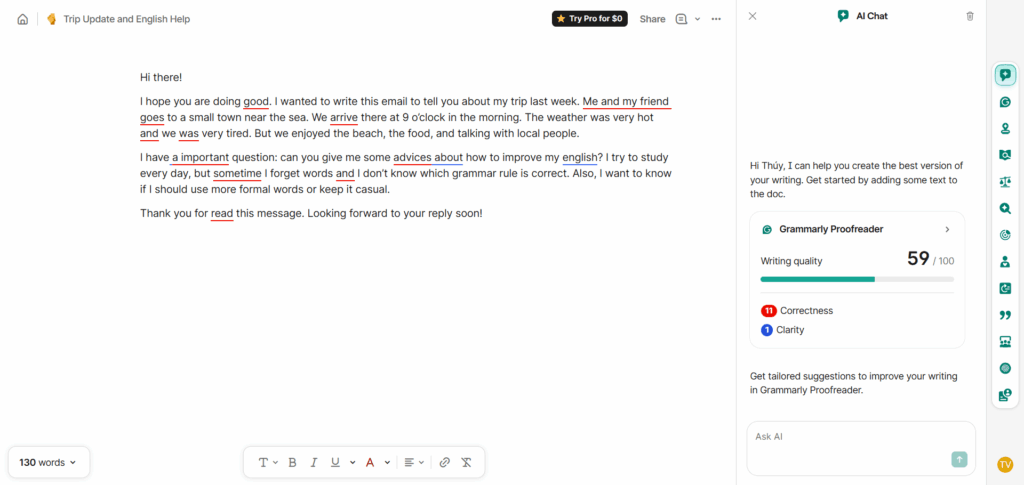Image resolution: width=1024 pixels, height=485 pixels.
Task: Click the underlined word "sometime"
Action: pyautogui.click(x=237, y=174)
